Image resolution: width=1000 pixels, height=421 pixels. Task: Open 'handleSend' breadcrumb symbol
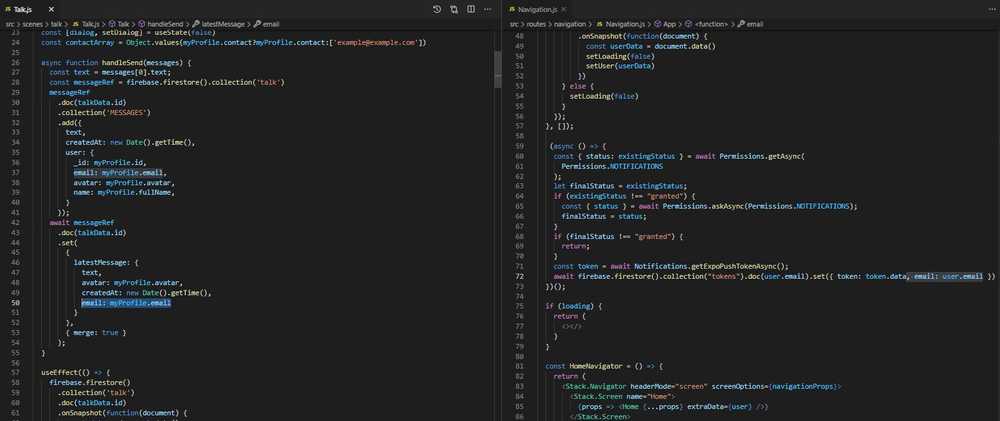pyautogui.click(x=160, y=24)
